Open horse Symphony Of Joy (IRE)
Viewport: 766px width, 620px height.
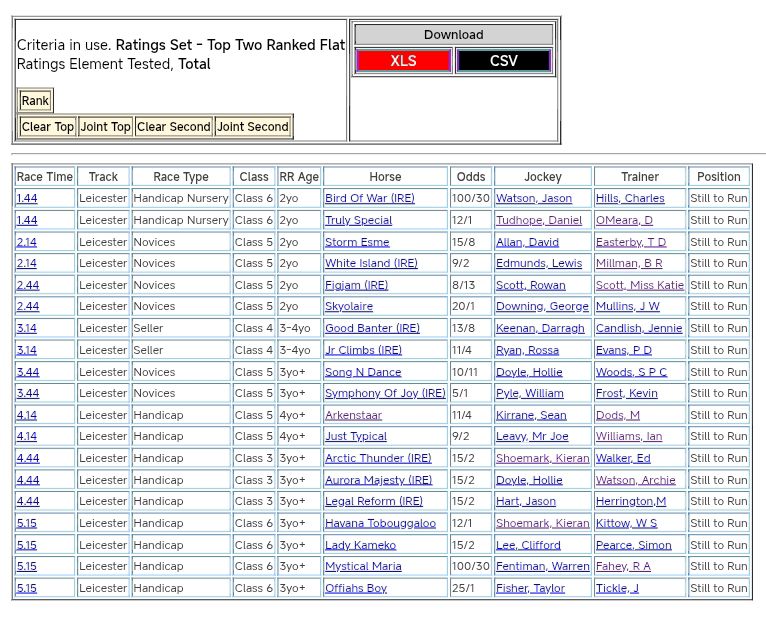(x=385, y=394)
